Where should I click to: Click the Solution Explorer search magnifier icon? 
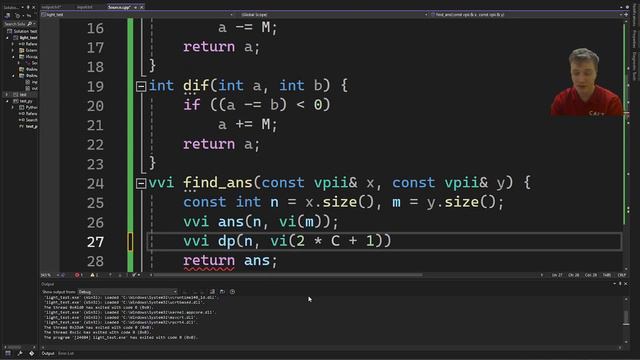(29, 24)
